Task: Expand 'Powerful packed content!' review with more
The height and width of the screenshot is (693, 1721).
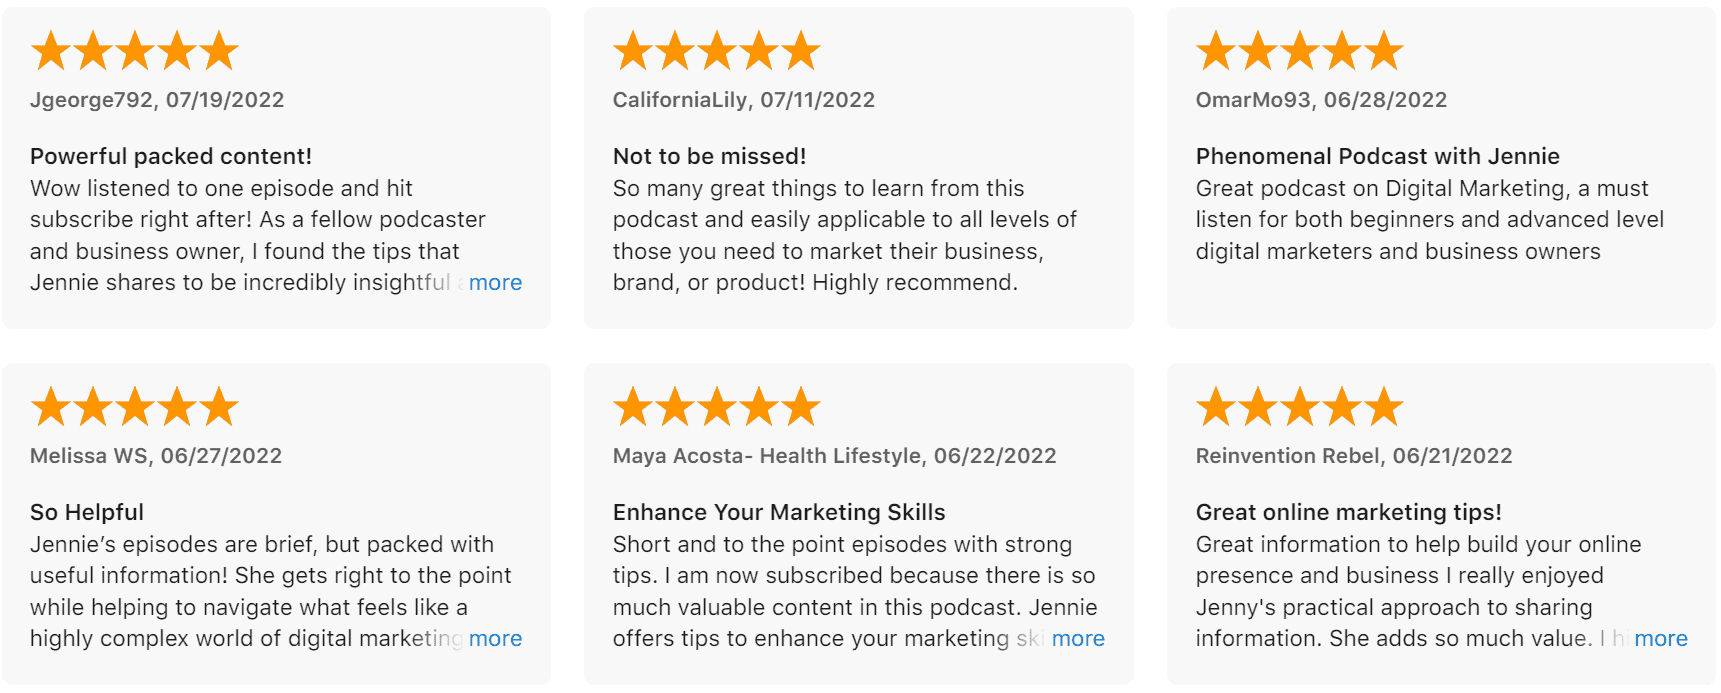Action: point(495,283)
